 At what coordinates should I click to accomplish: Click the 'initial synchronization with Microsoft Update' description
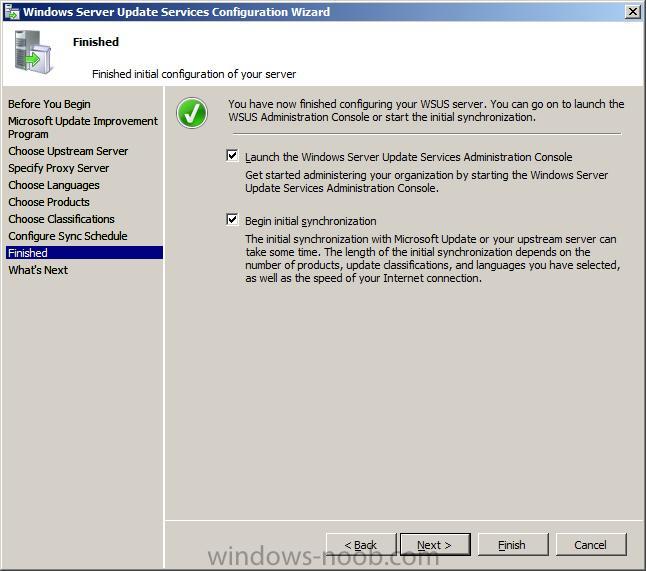click(x=433, y=258)
